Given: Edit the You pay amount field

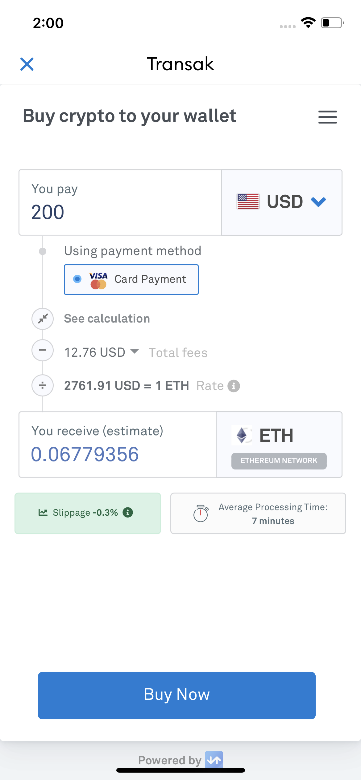Looking at the screenshot, I should (120, 202).
